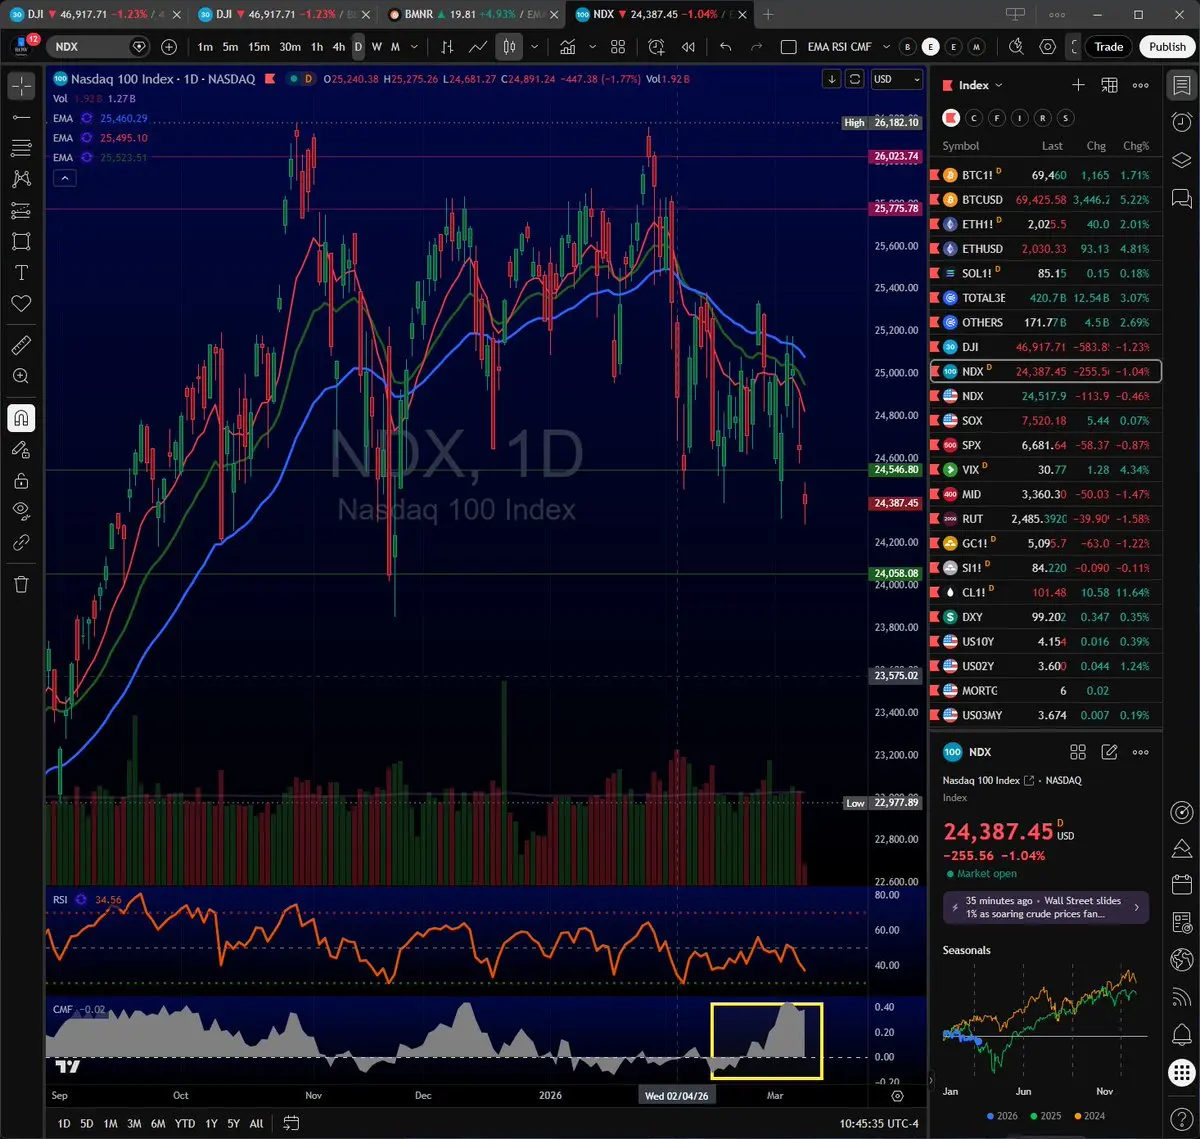Toggle lock all drawing tools
This screenshot has width=1200, height=1139.
tap(21, 480)
